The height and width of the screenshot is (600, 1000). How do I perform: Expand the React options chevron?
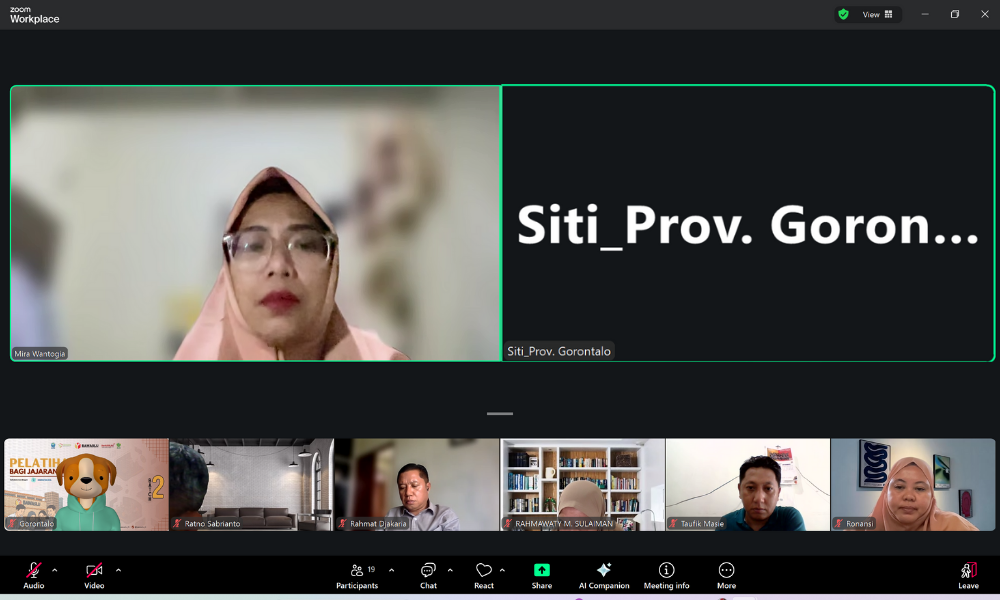coord(502,570)
